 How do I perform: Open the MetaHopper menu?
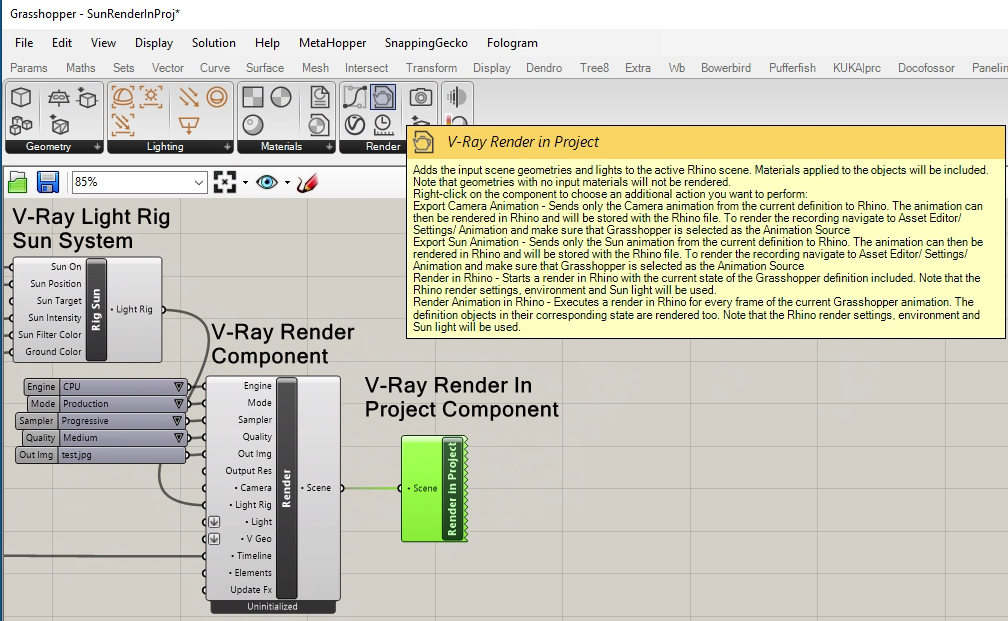(x=332, y=43)
